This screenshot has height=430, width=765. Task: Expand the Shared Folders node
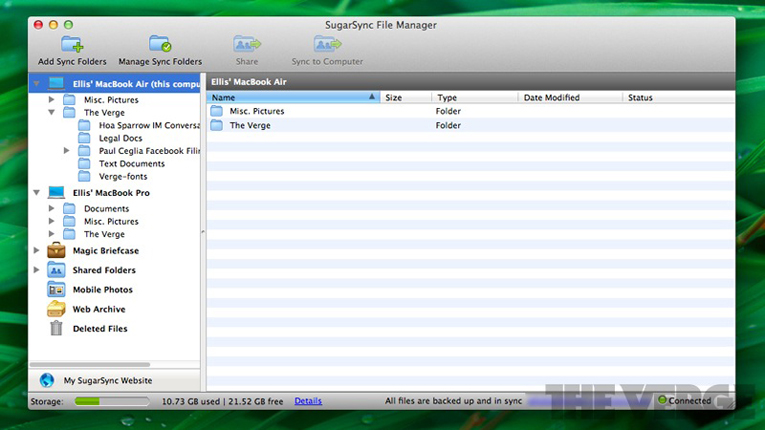pos(36,270)
